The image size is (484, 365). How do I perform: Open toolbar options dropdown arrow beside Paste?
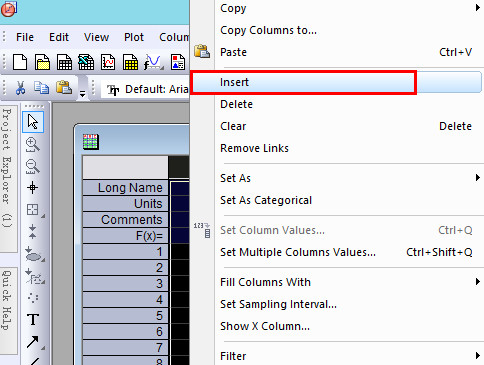[x=82, y=94]
